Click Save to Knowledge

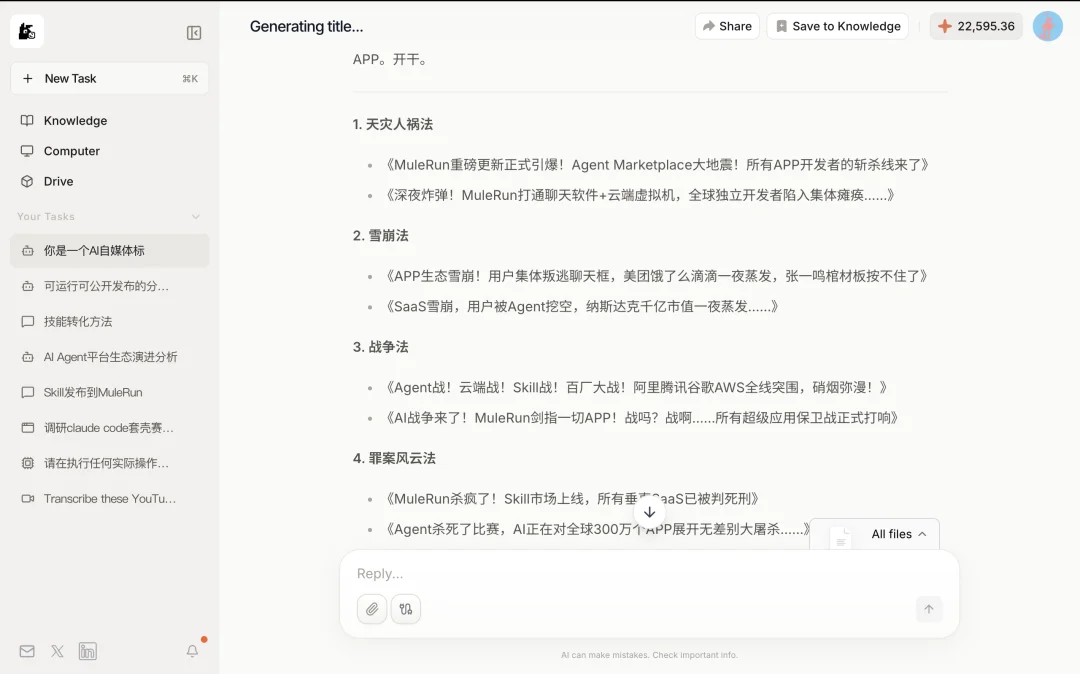(x=837, y=26)
